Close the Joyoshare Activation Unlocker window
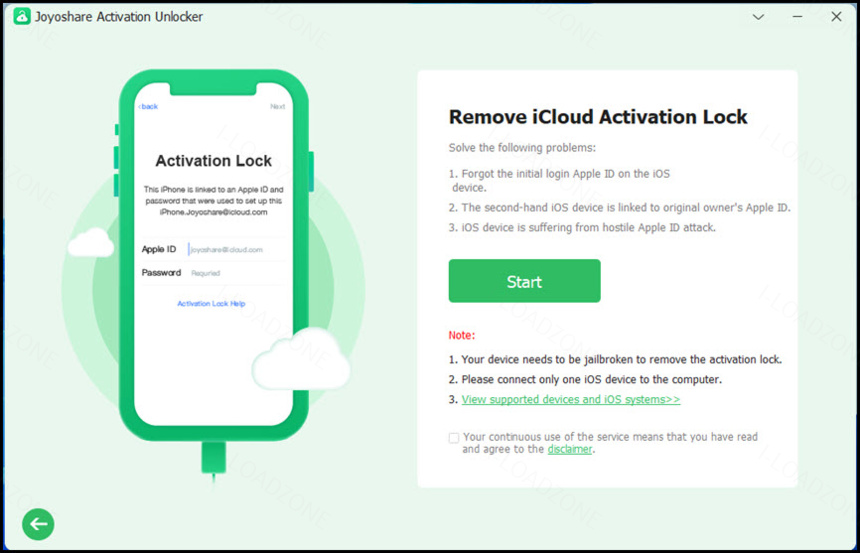This screenshot has height=553, width=860. click(x=836, y=17)
